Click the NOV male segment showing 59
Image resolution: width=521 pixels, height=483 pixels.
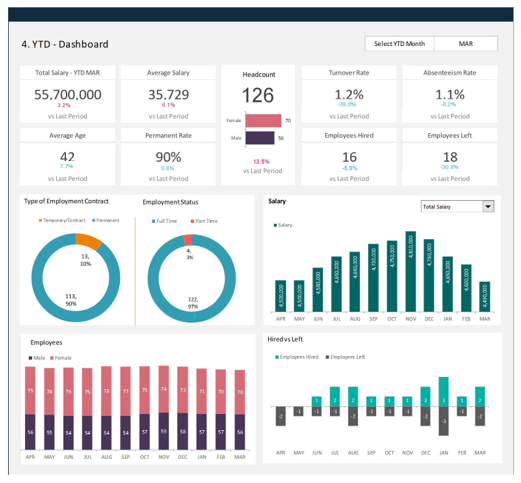(x=164, y=431)
